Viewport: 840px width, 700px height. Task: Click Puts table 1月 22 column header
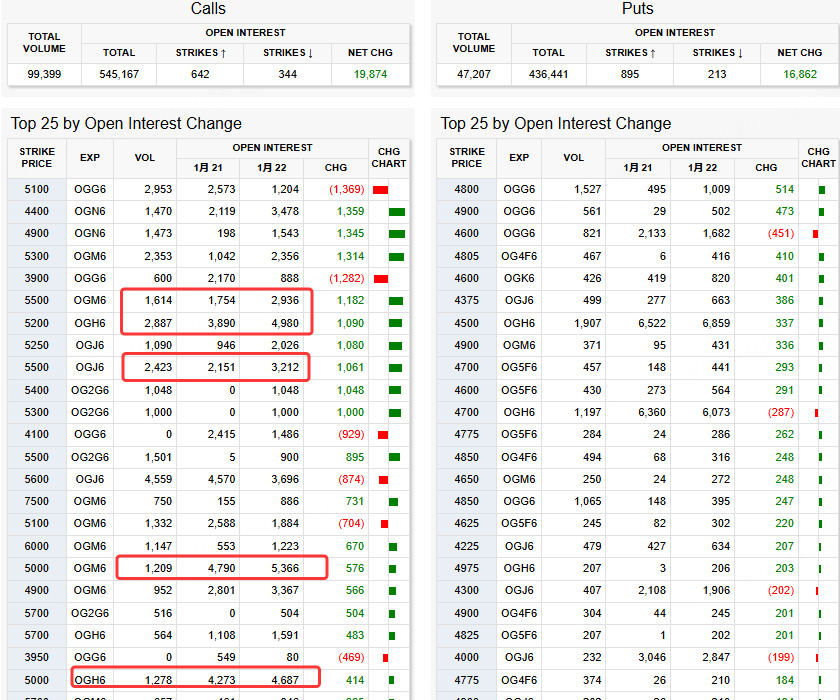point(702,168)
